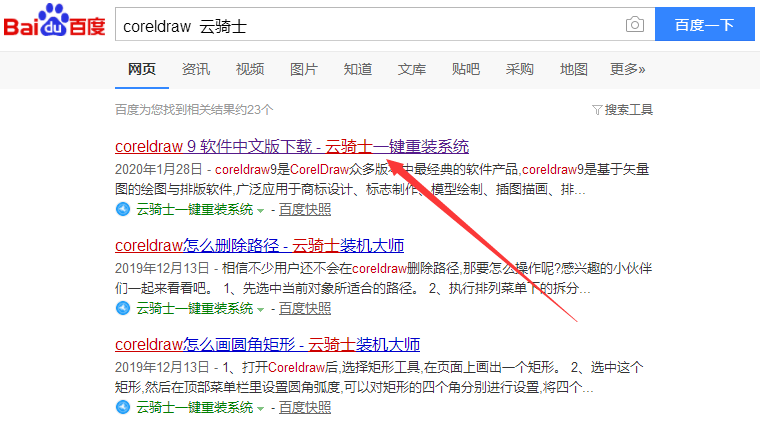
Task: Click the text 百度为您找到相关结果约23个
Action: pos(194,109)
